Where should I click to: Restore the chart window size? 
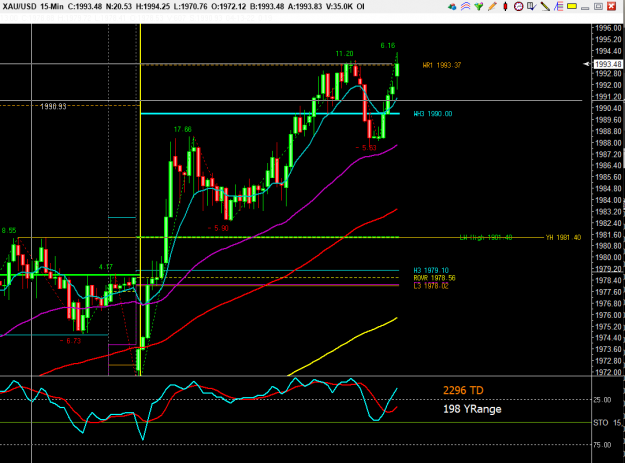click(x=598, y=6)
